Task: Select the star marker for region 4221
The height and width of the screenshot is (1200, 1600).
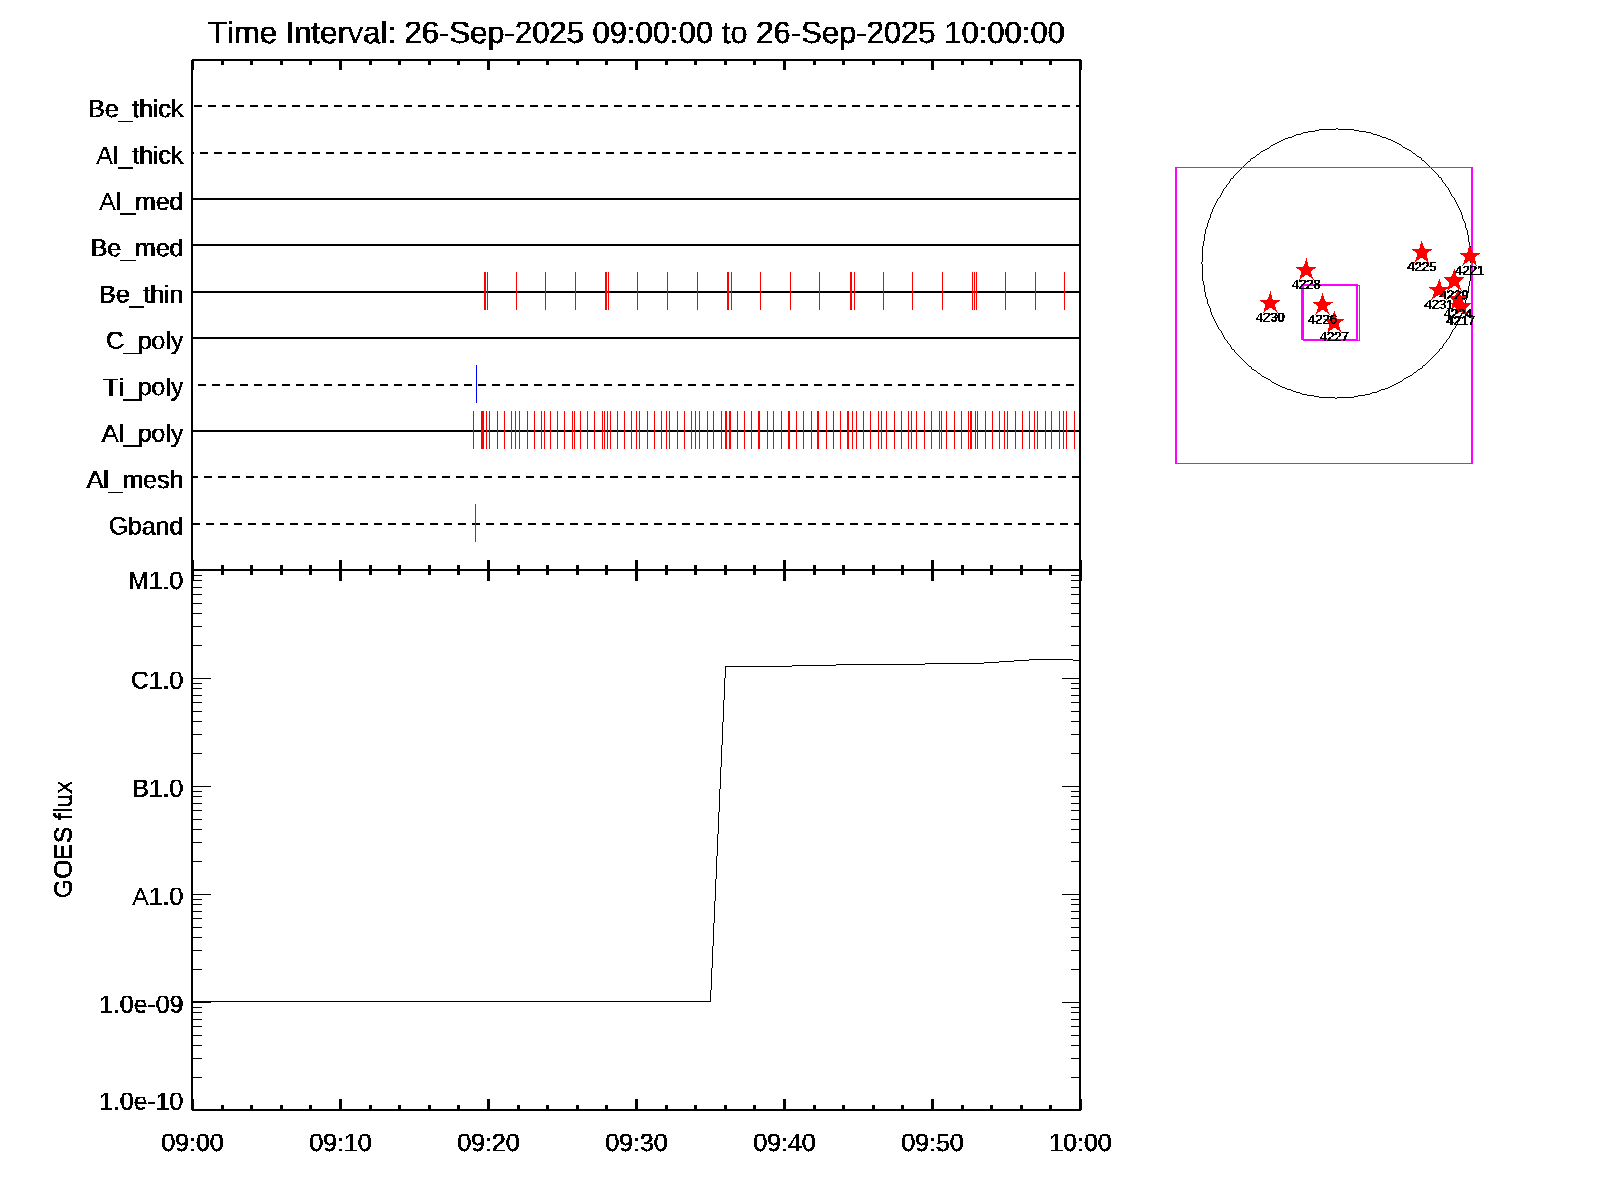Action: (1469, 257)
